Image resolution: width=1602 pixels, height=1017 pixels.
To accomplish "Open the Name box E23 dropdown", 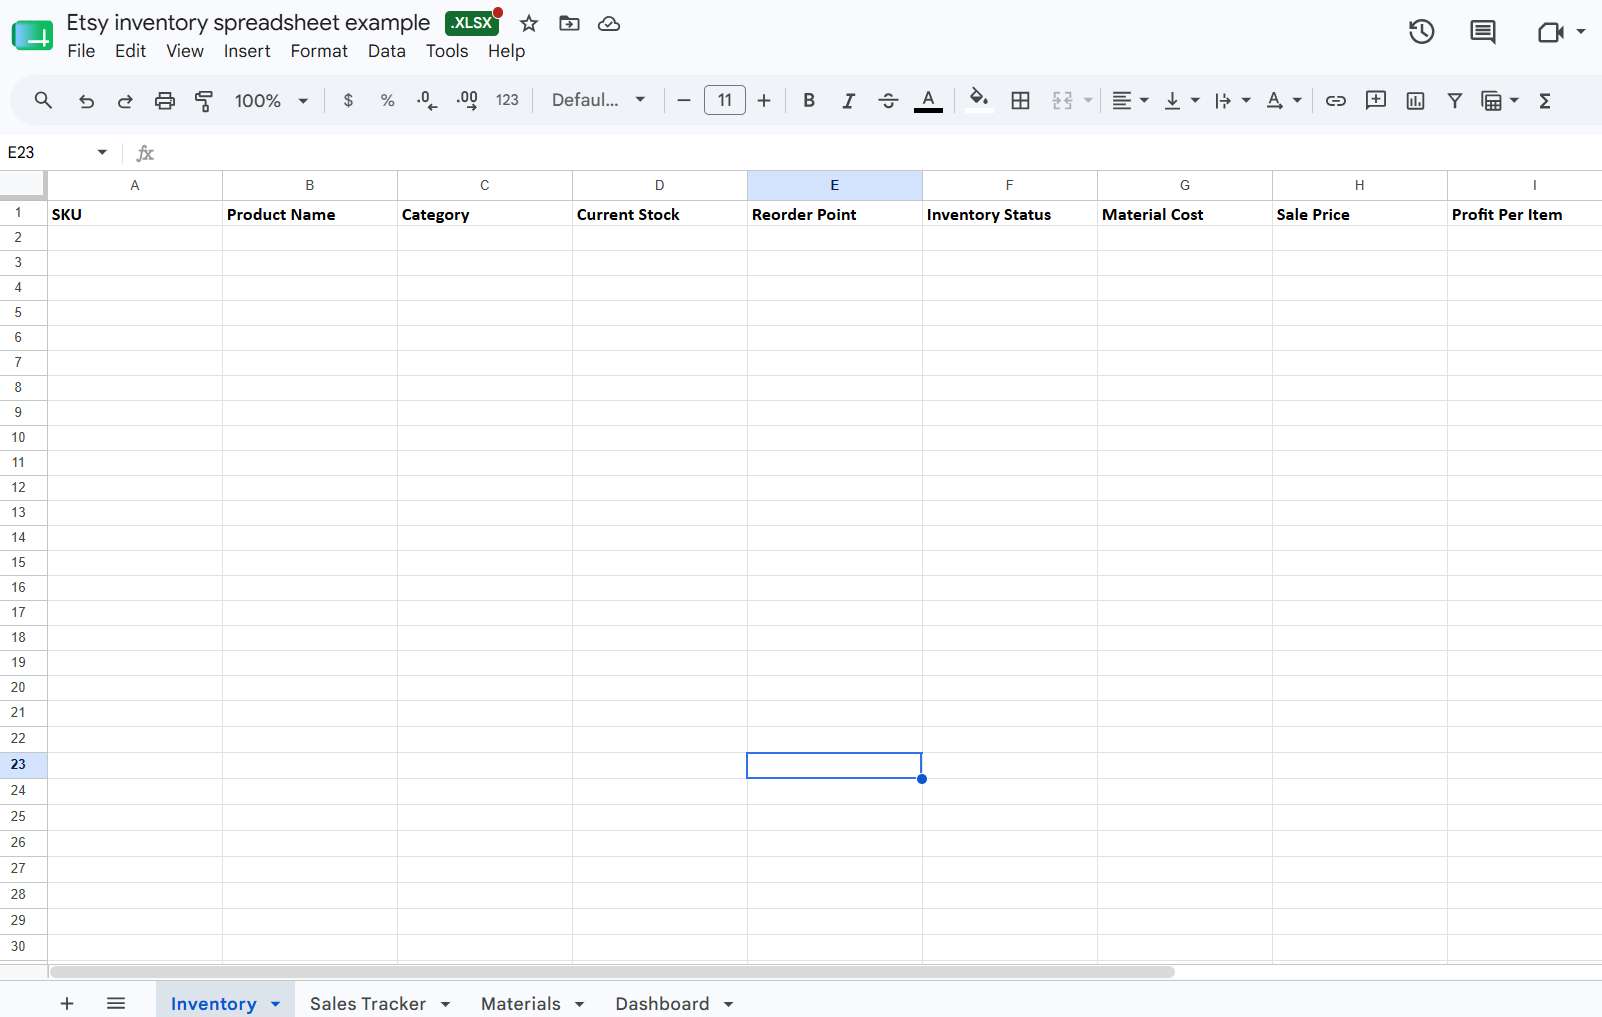I will coord(102,152).
